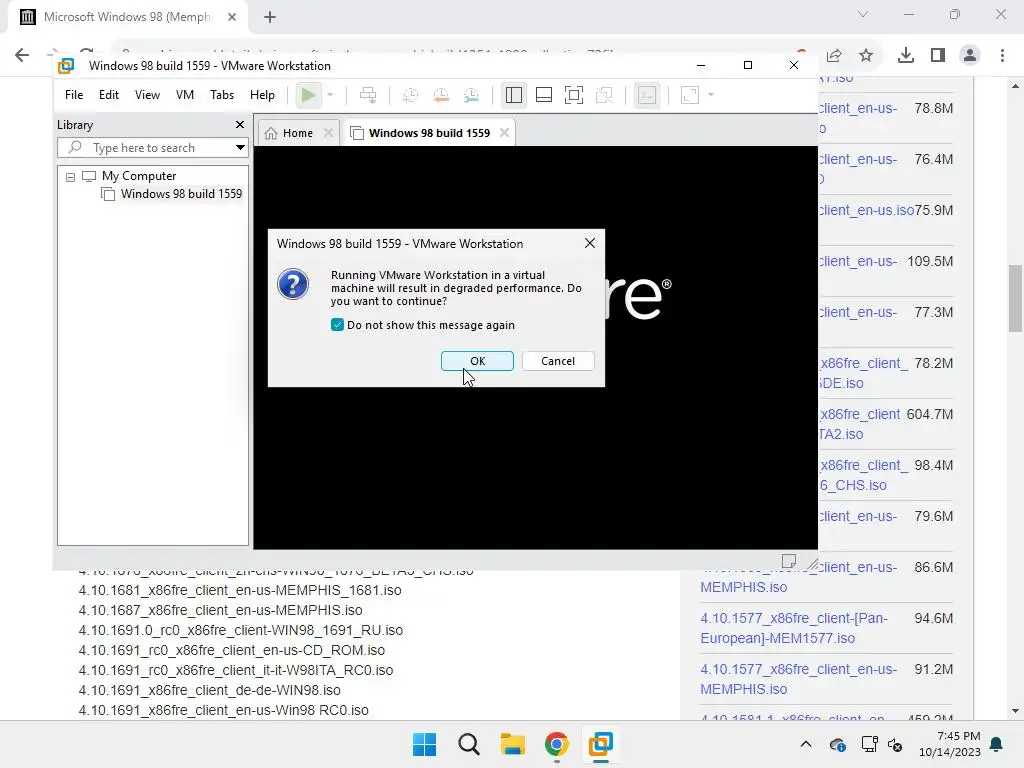Open the VM menu

pos(185,95)
